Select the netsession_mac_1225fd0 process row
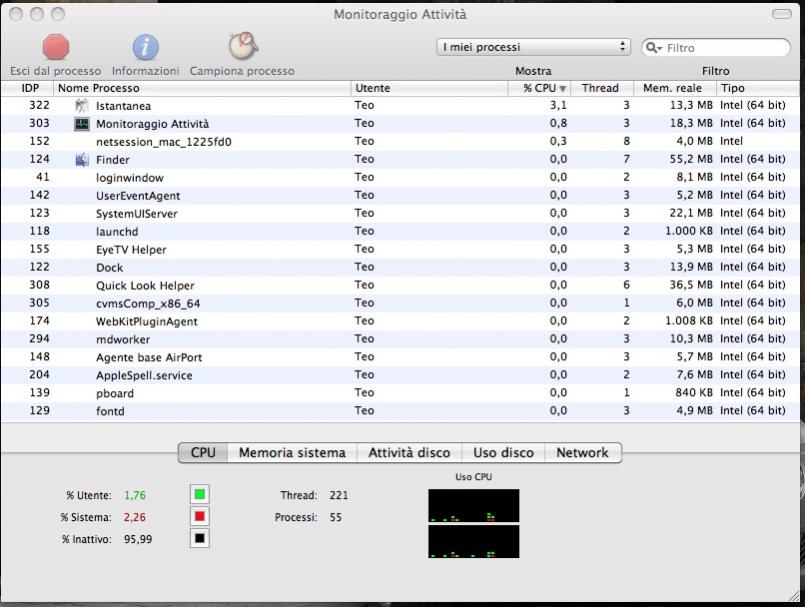This screenshot has width=805, height=607. pos(400,142)
